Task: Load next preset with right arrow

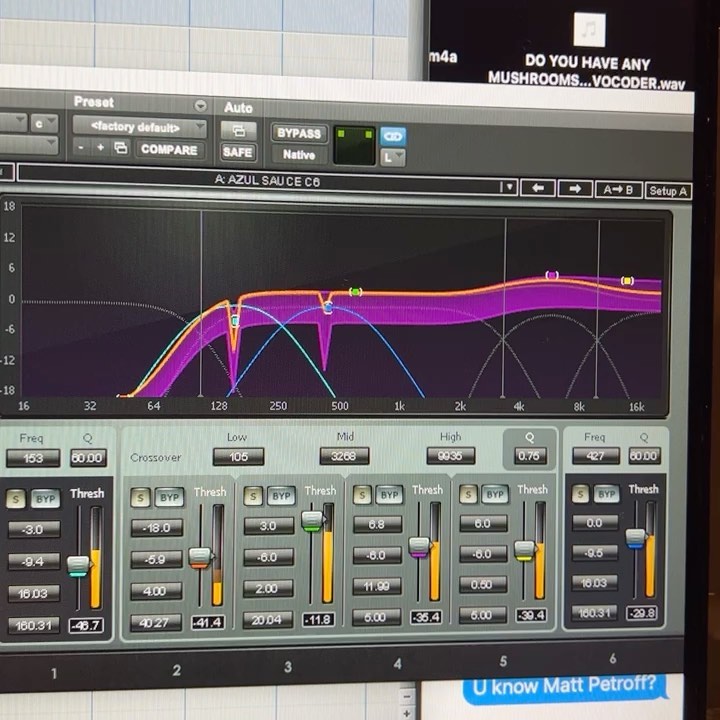Action: 575,188
